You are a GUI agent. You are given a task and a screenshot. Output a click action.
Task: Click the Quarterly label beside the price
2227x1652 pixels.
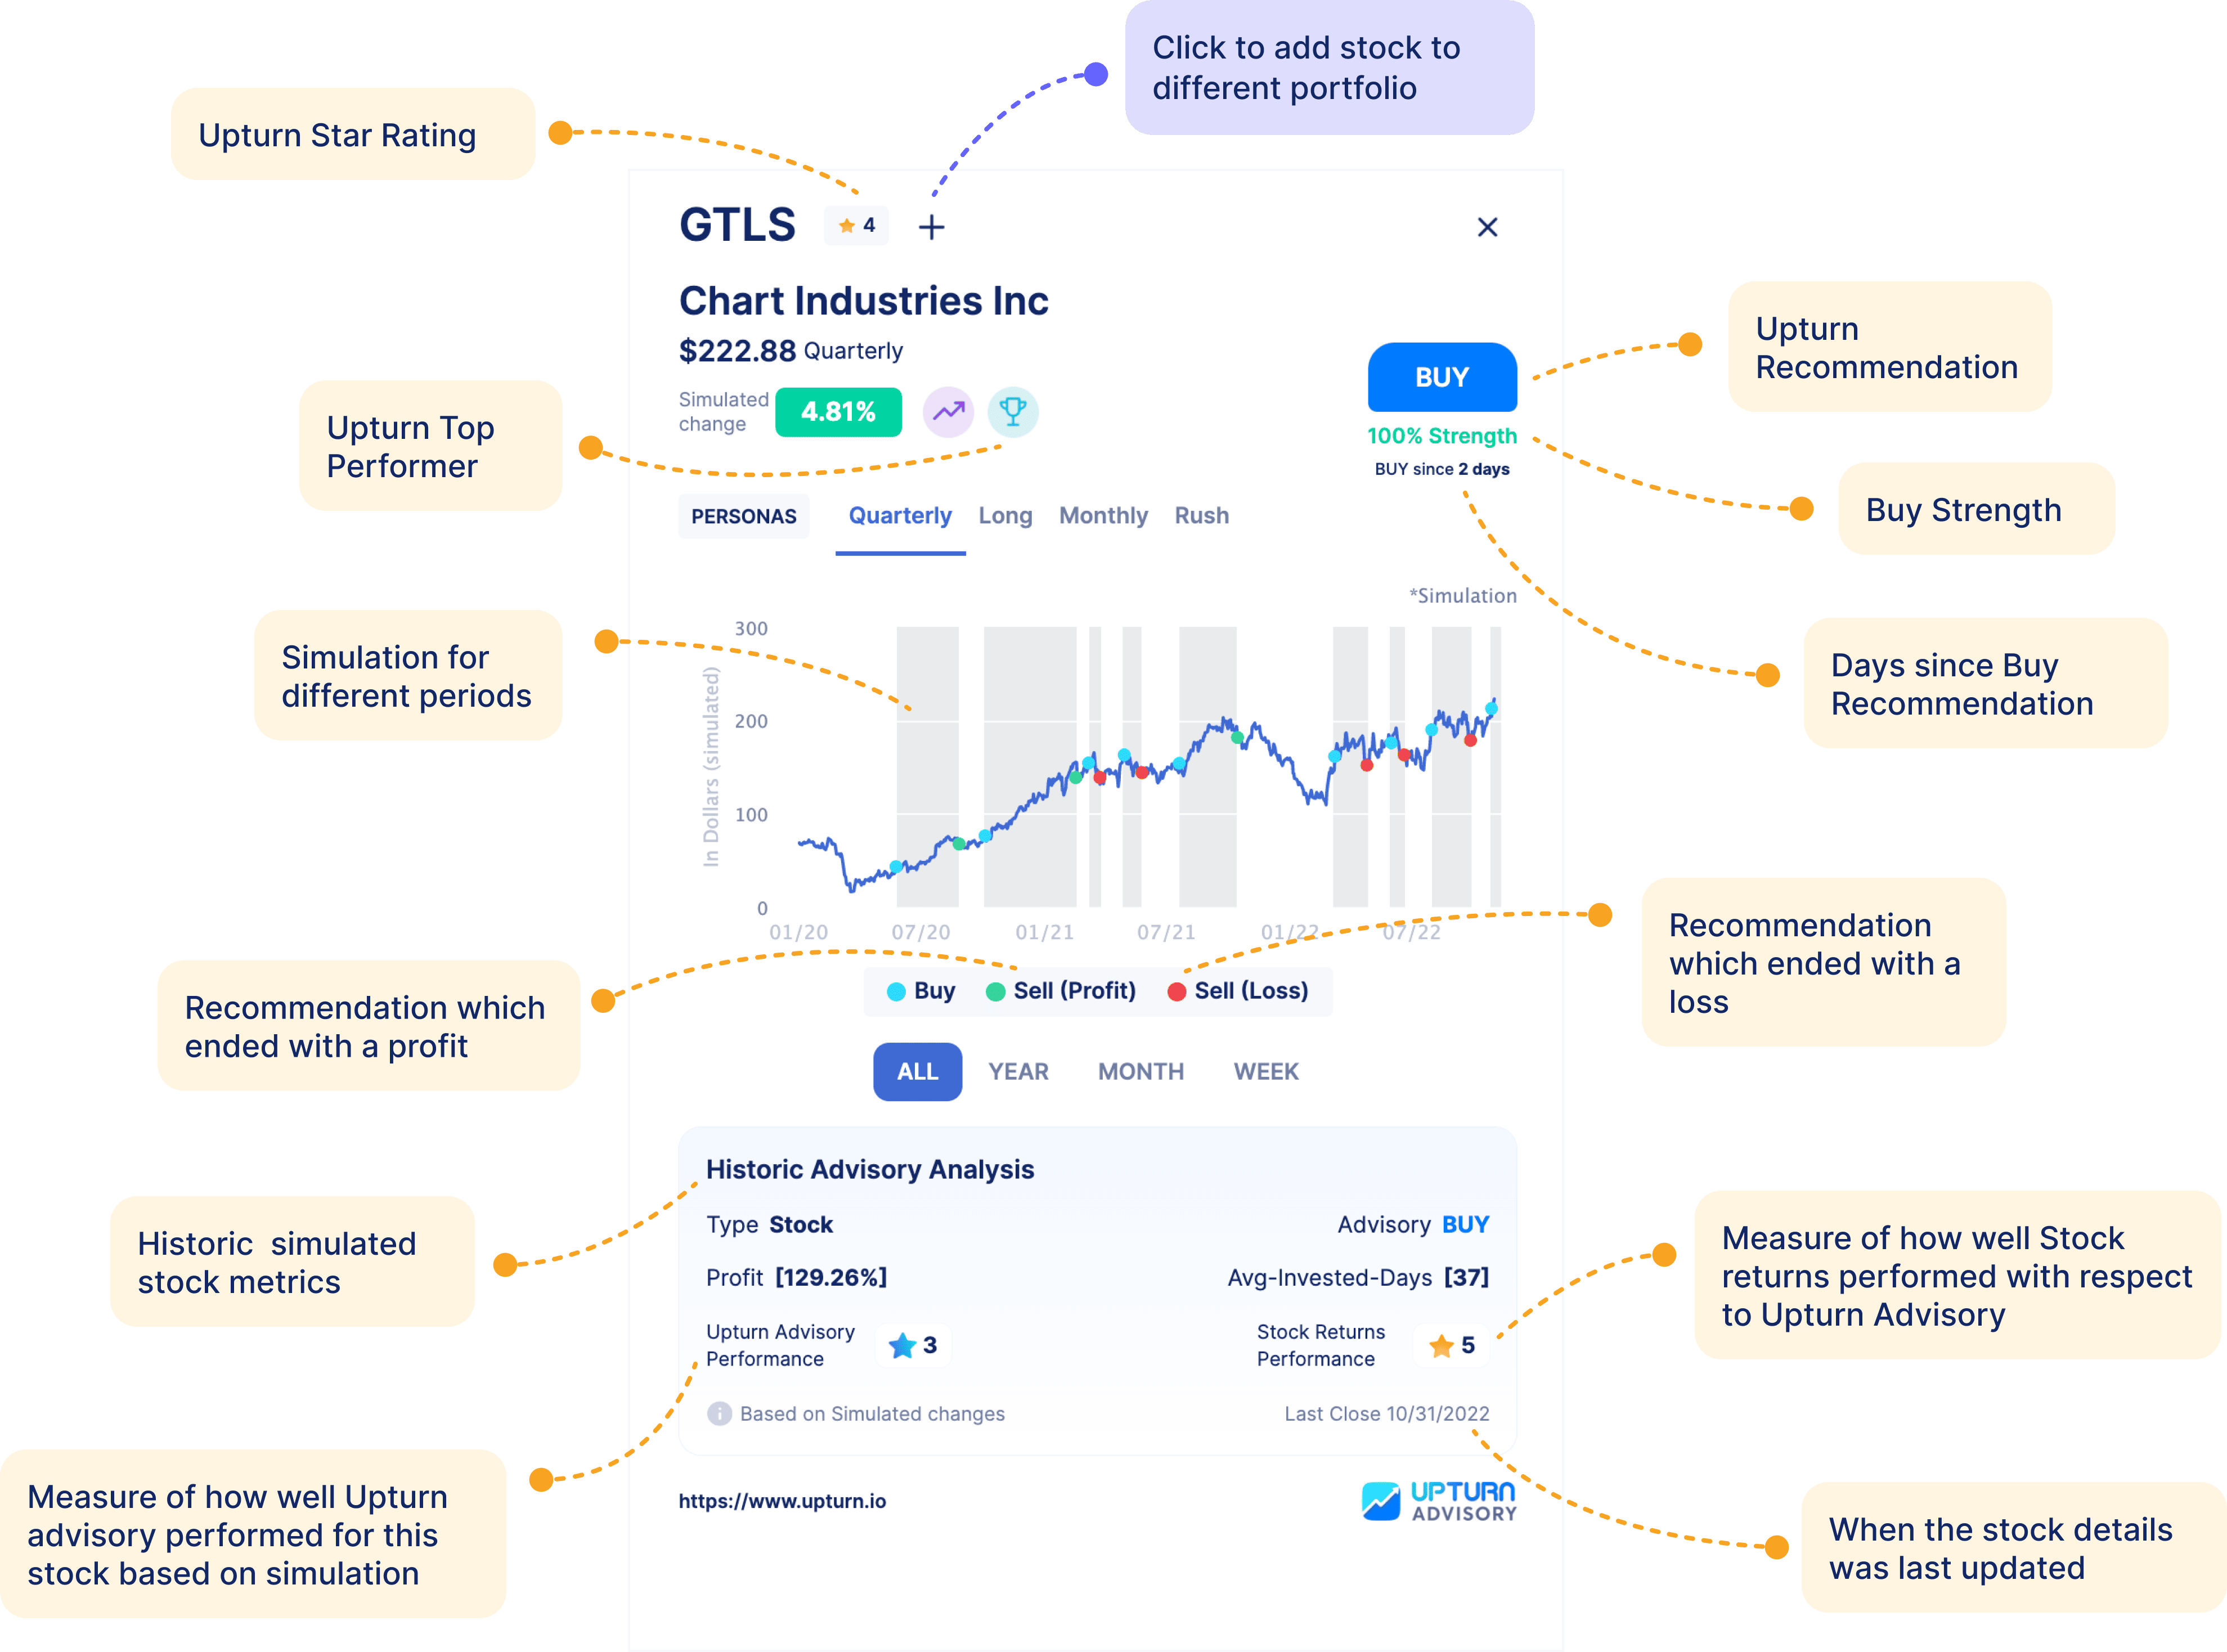853,351
